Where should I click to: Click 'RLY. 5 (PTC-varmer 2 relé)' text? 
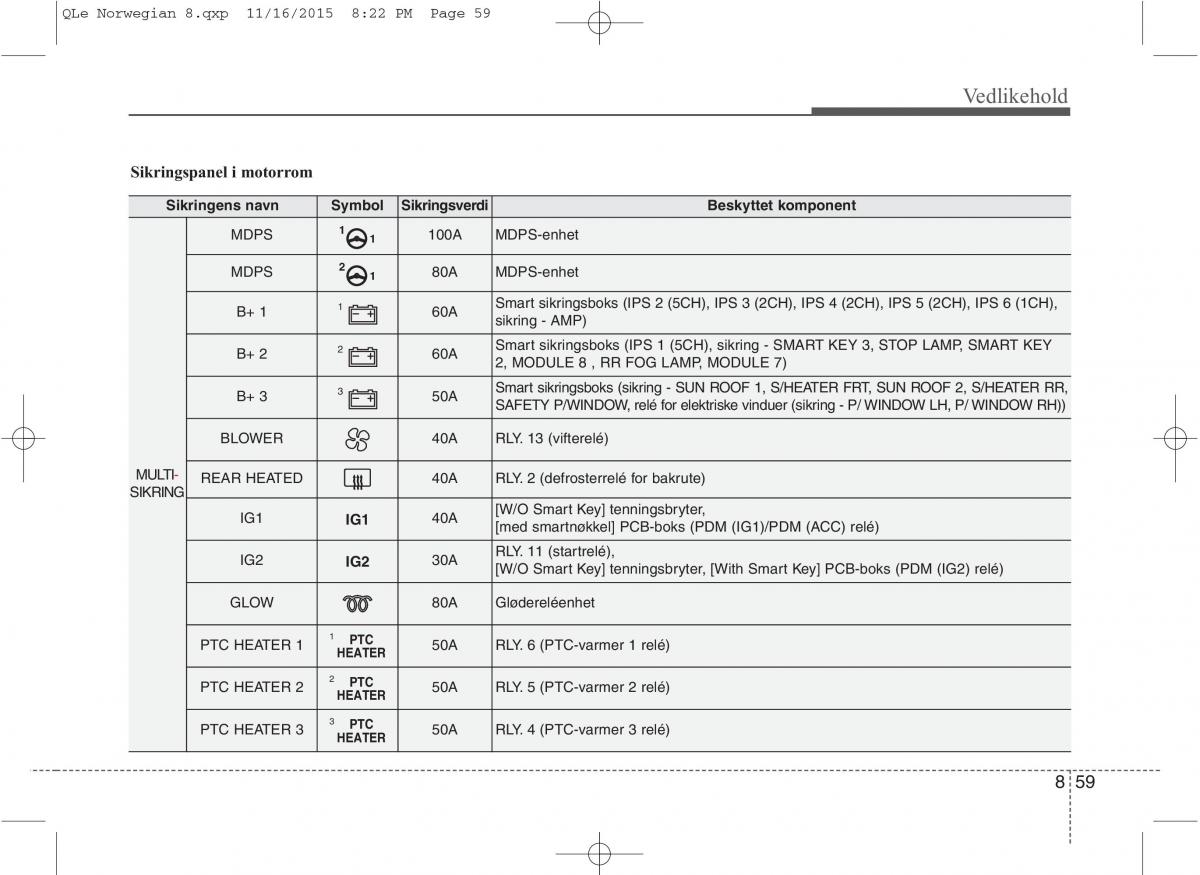tap(583, 687)
